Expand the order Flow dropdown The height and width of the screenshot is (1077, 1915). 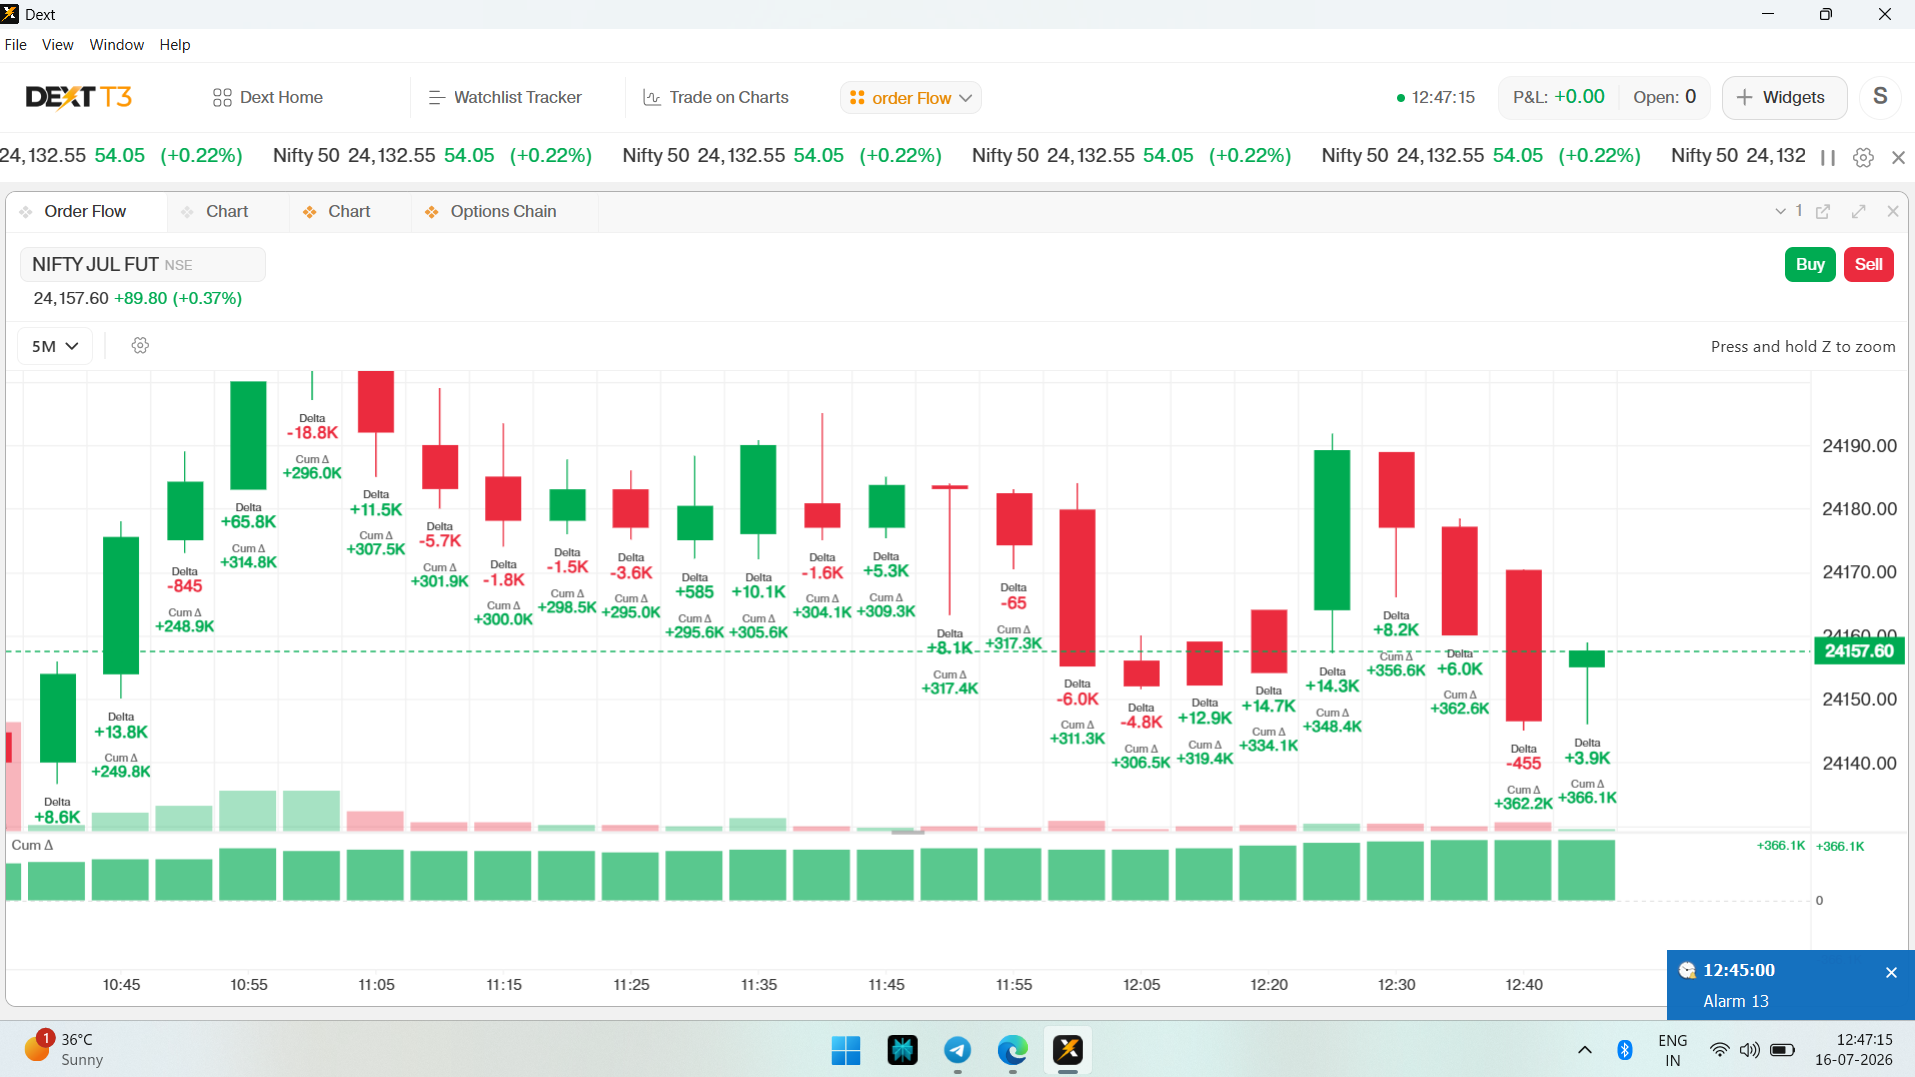(x=910, y=97)
